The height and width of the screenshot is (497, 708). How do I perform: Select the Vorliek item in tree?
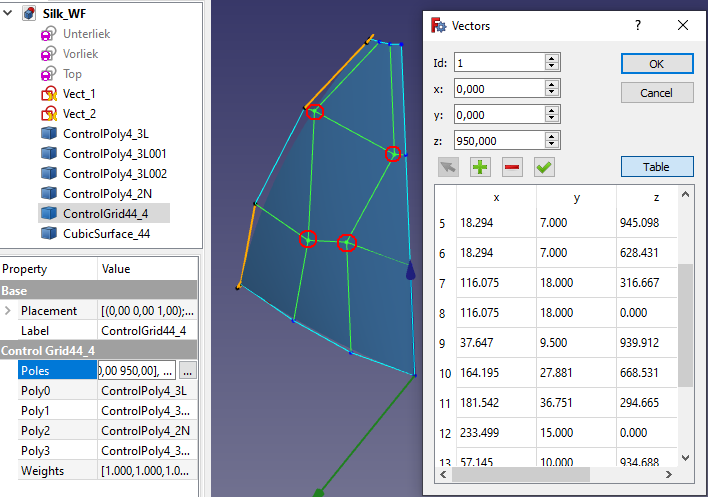85,54
